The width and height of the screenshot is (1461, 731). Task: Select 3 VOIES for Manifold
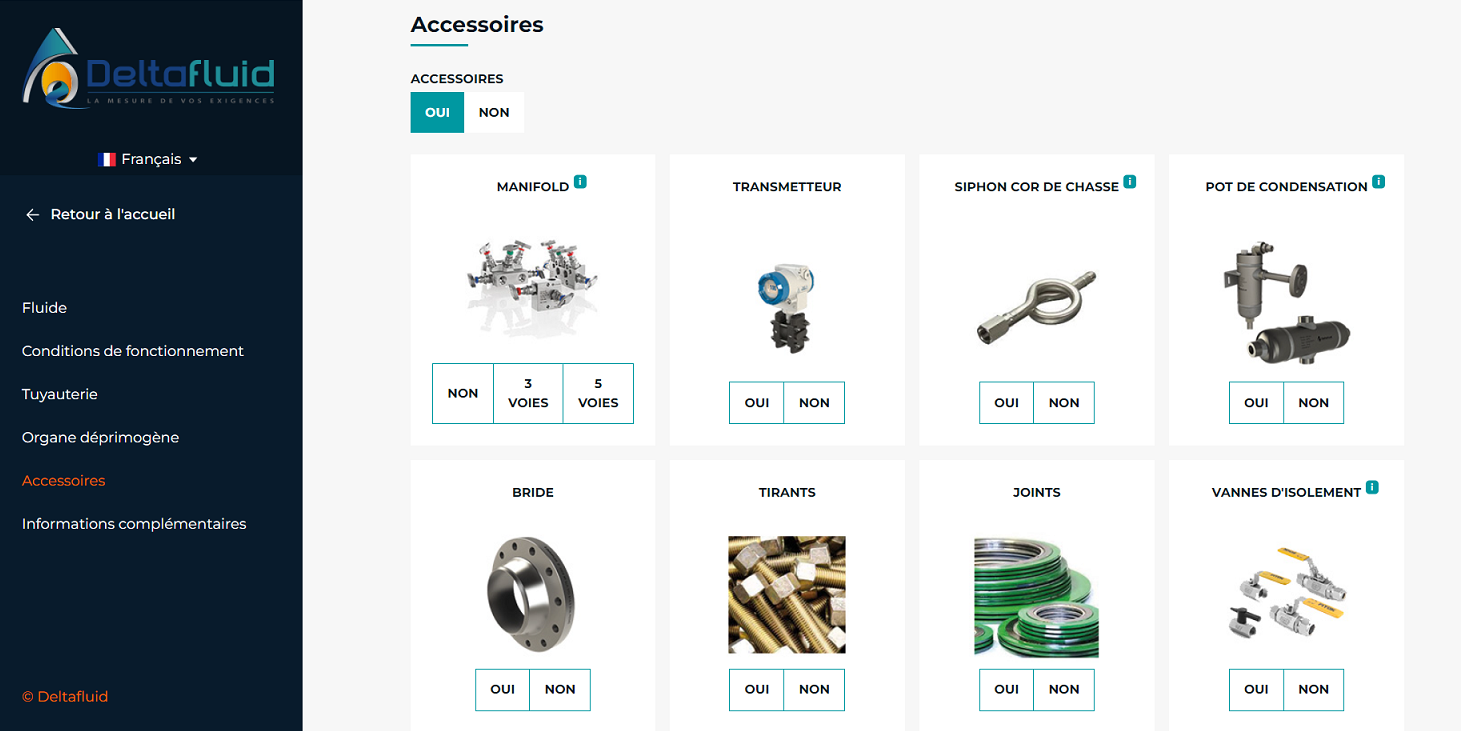[x=528, y=393]
